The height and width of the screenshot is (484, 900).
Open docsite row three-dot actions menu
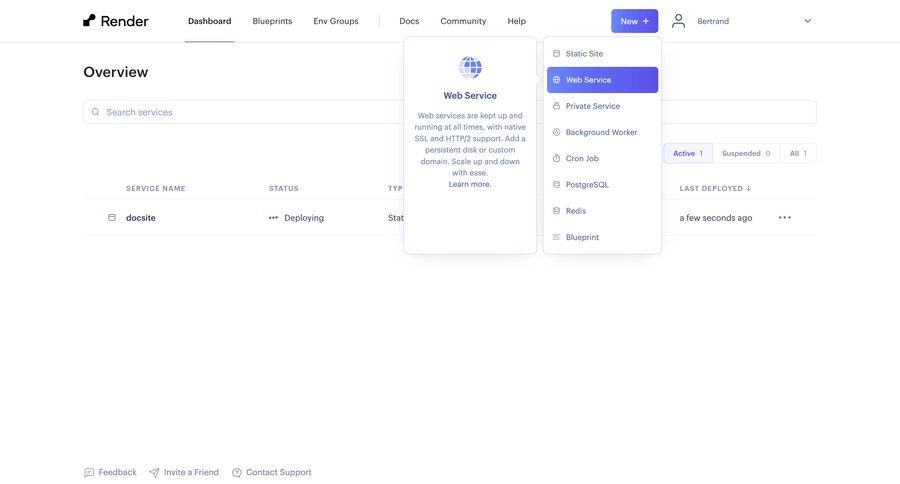pos(785,218)
